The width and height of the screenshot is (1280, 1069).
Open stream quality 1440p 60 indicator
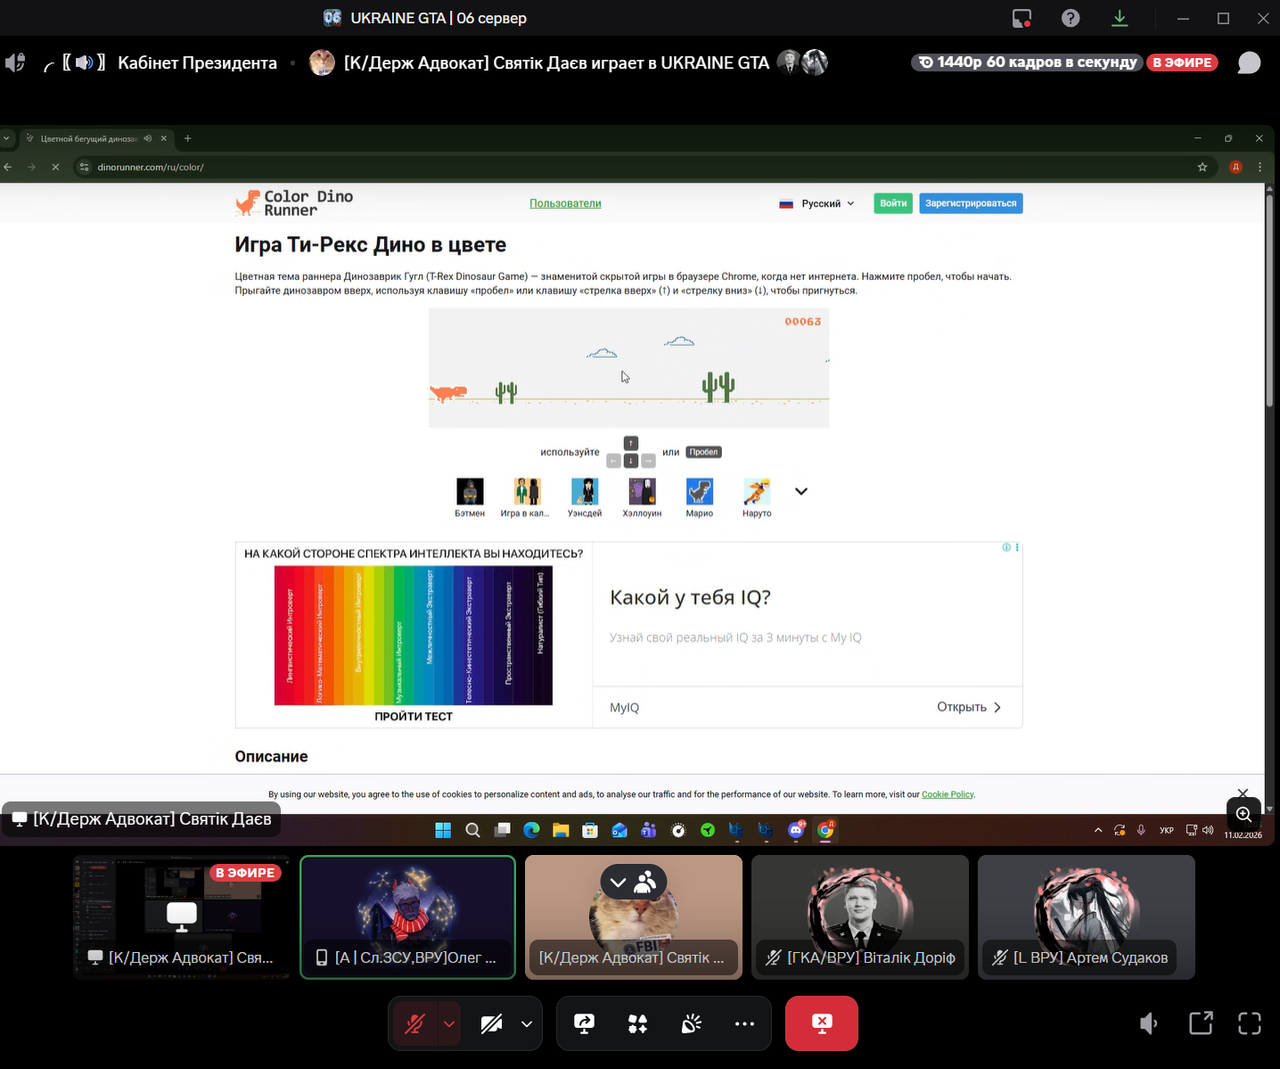1027,62
